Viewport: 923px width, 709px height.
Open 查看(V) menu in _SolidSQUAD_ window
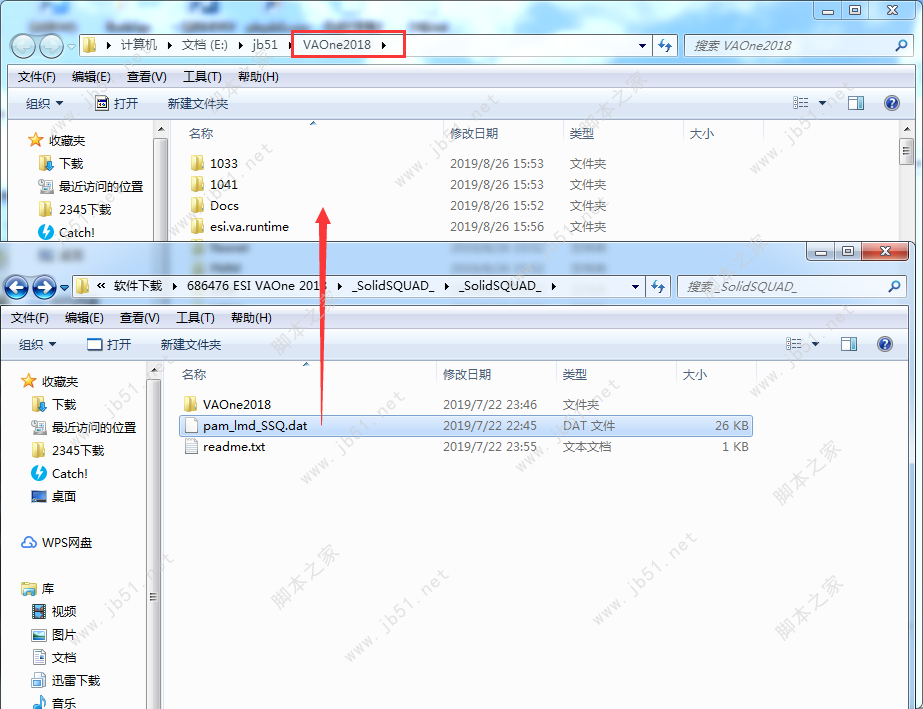(140, 318)
